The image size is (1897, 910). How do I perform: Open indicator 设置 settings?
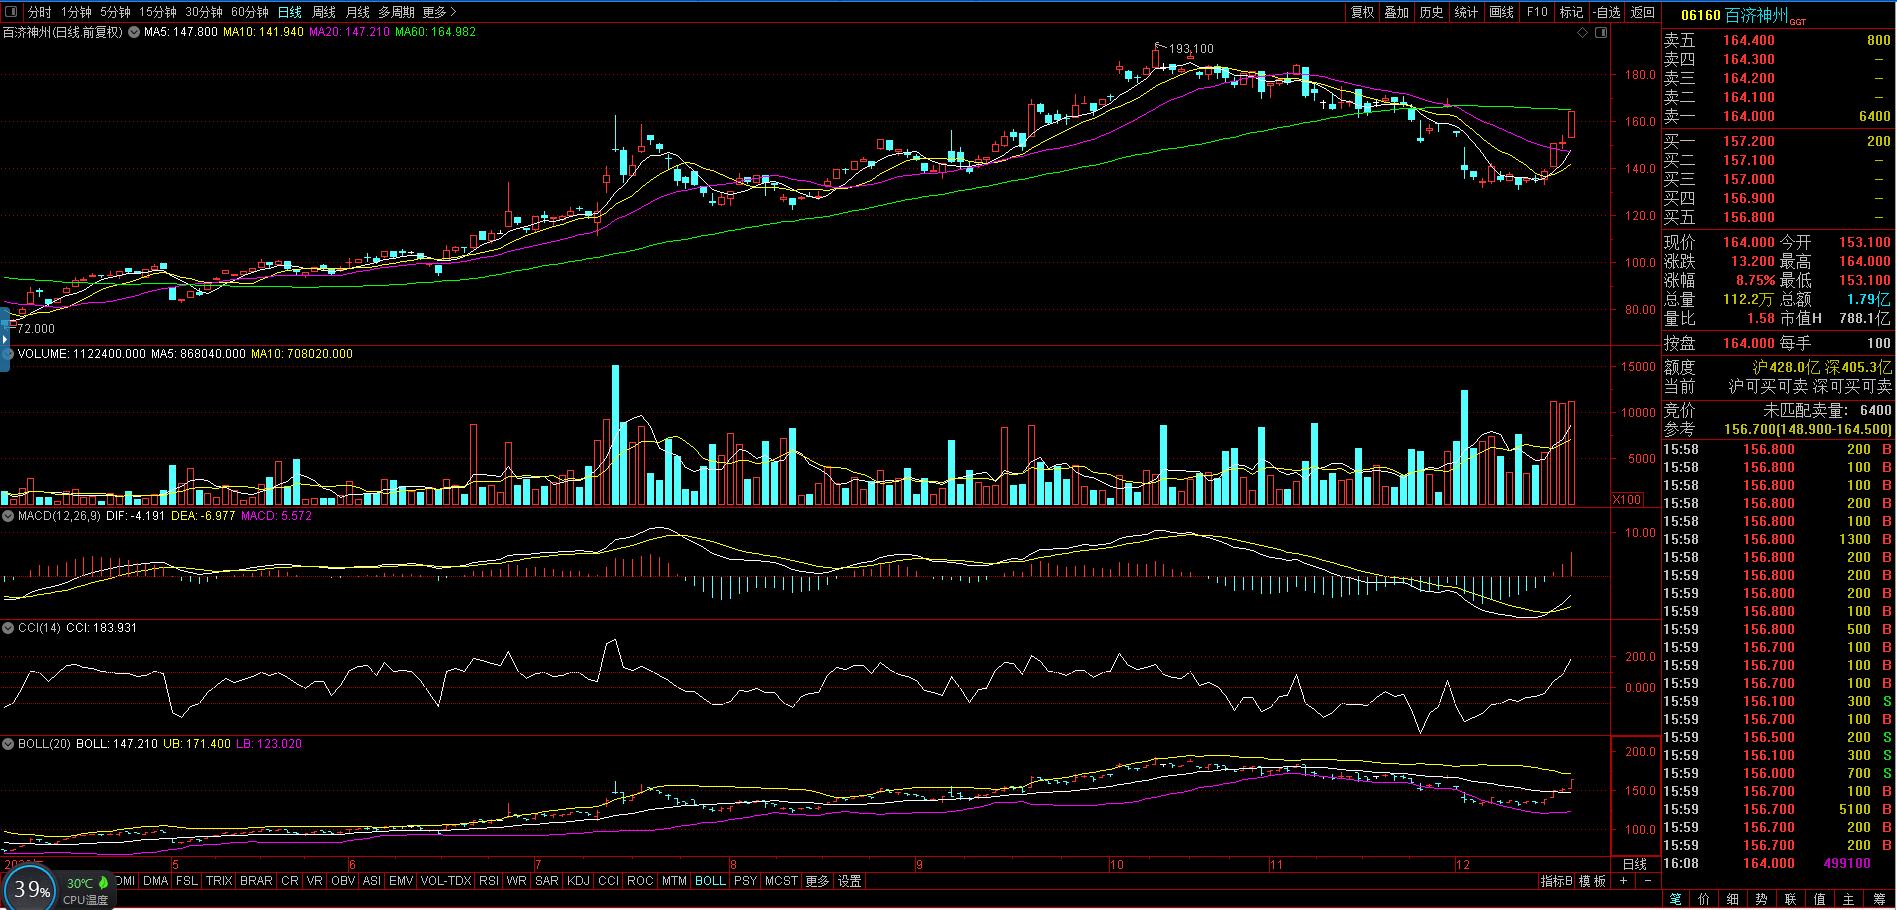point(849,881)
